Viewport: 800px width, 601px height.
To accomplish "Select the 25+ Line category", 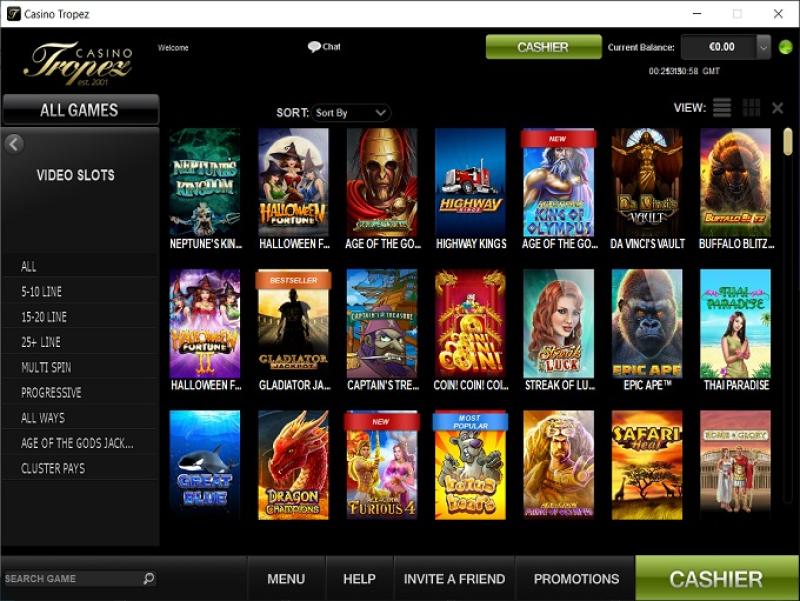I will 41,342.
